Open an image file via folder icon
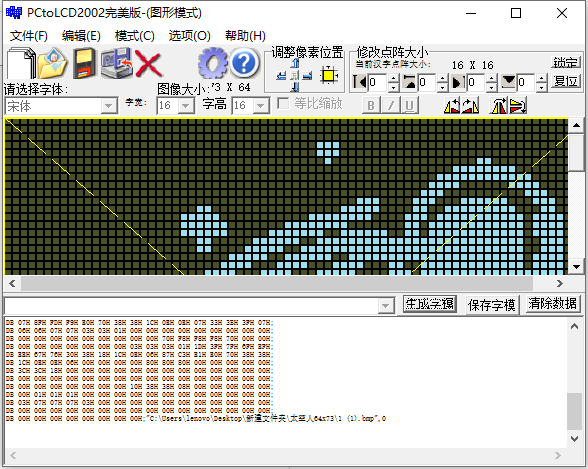 click(53, 63)
